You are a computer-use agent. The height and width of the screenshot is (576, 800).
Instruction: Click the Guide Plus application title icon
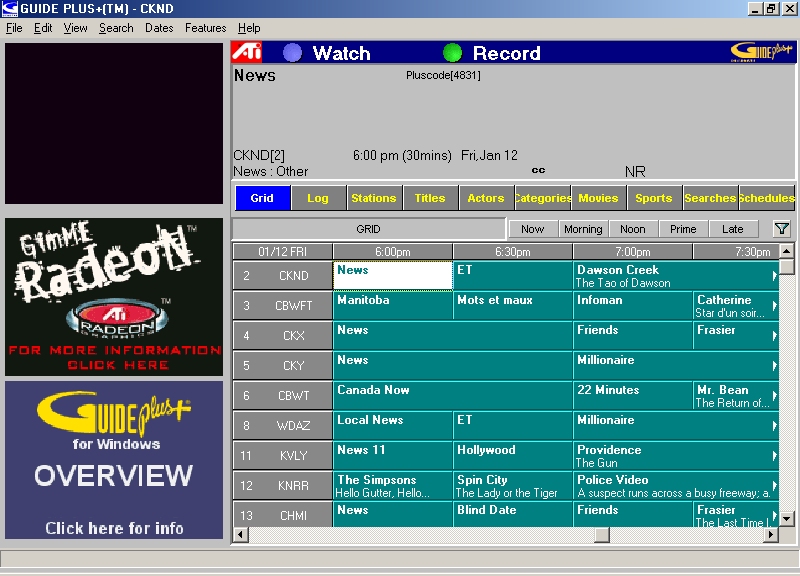click(10, 9)
